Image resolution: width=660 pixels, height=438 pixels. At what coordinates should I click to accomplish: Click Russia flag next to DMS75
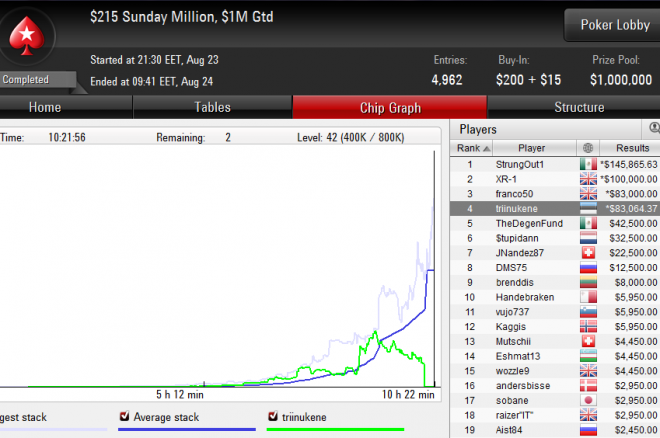[x=588, y=267]
